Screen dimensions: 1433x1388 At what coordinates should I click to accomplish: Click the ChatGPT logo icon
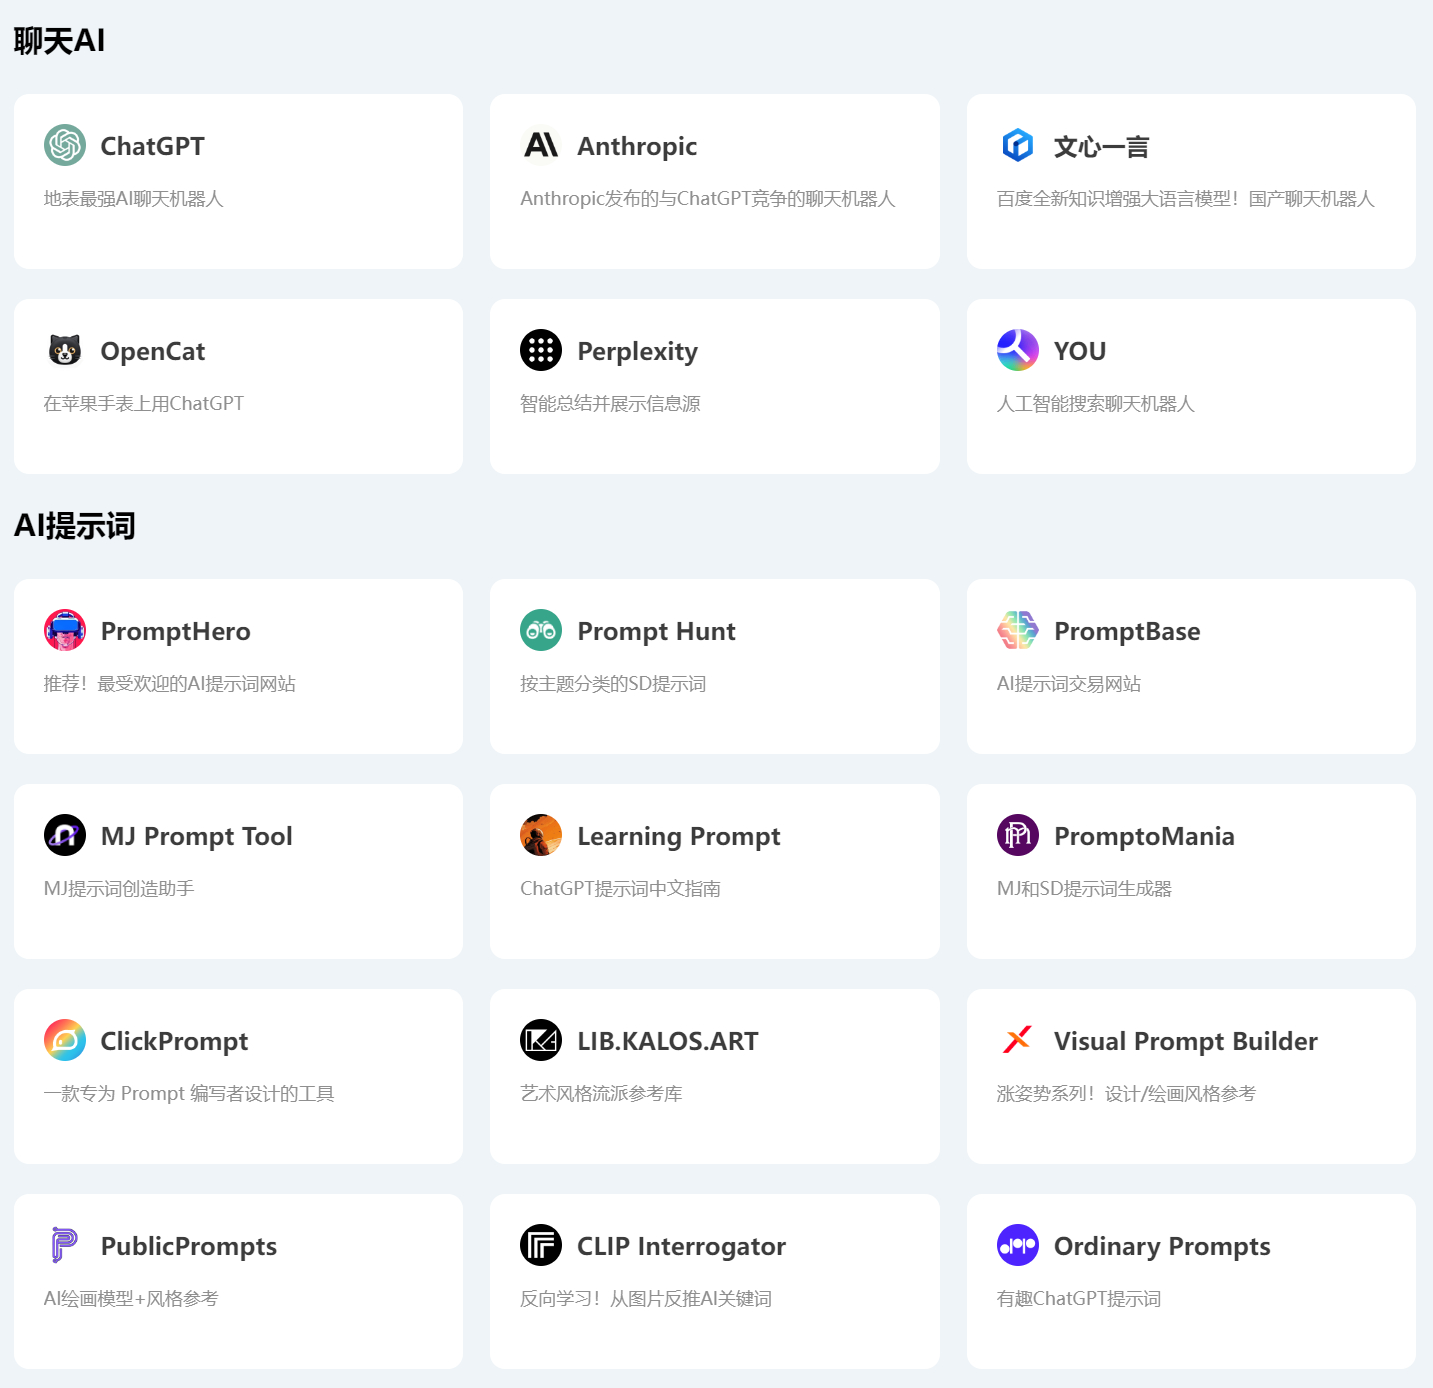coord(65,145)
